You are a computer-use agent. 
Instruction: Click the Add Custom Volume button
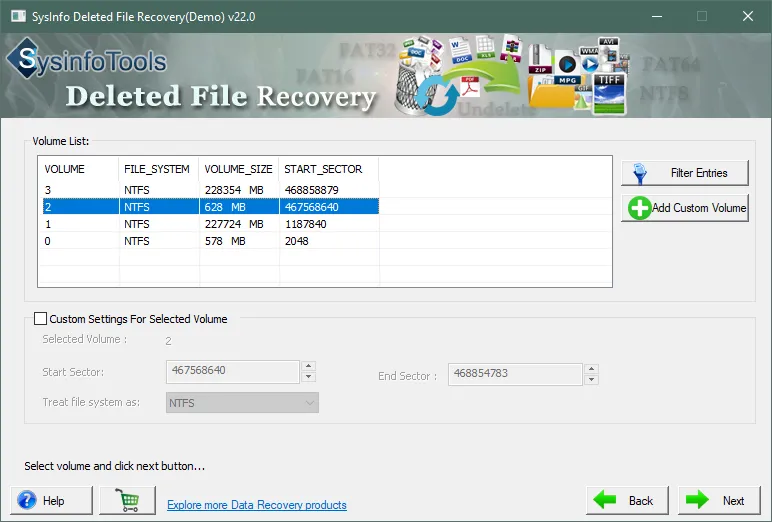click(685, 208)
